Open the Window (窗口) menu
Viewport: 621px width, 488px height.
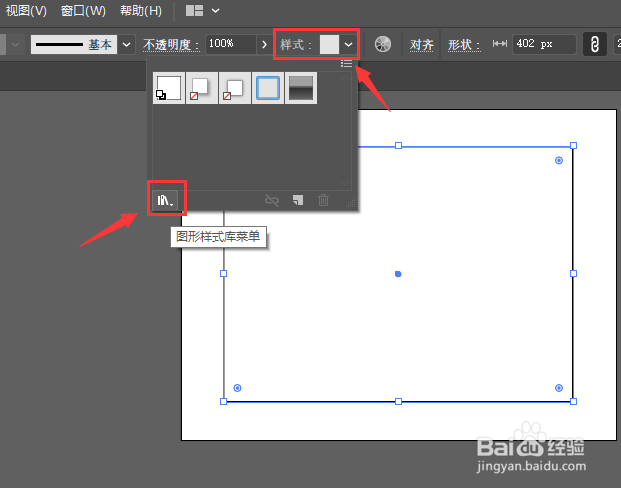point(83,11)
